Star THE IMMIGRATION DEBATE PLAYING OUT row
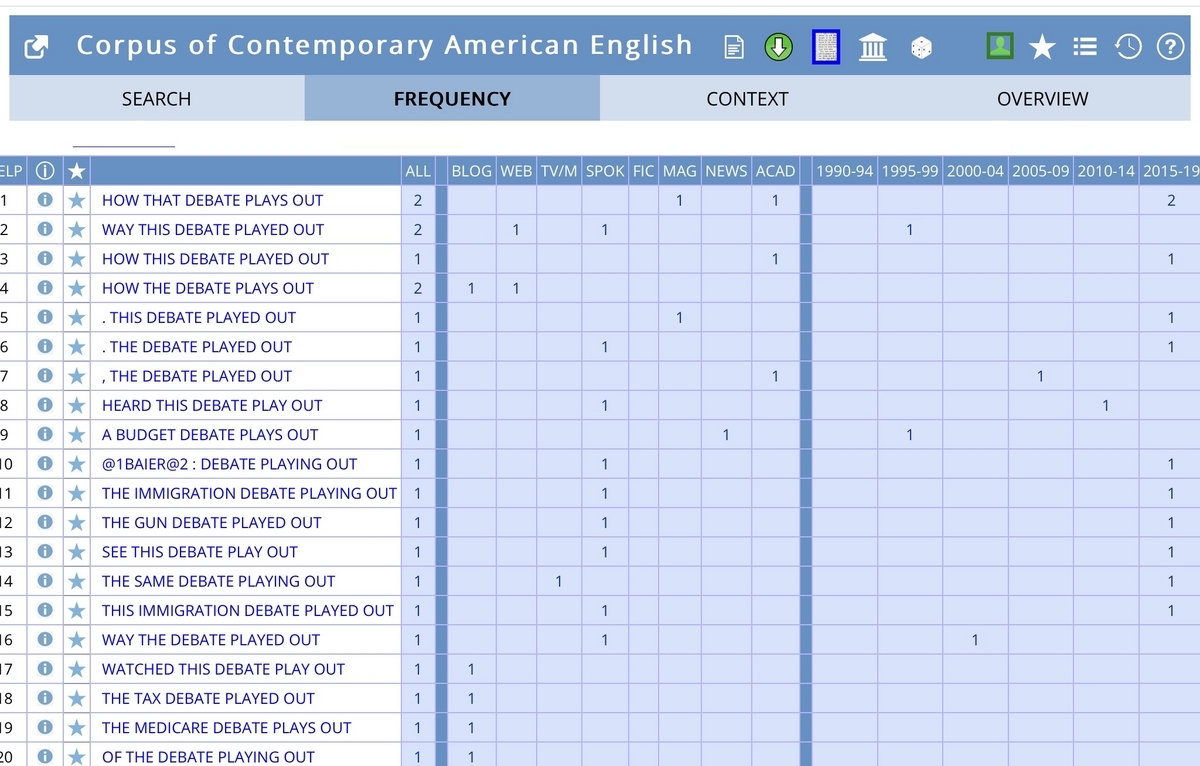The height and width of the screenshot is (766, 1200). (x=76, y=493)
